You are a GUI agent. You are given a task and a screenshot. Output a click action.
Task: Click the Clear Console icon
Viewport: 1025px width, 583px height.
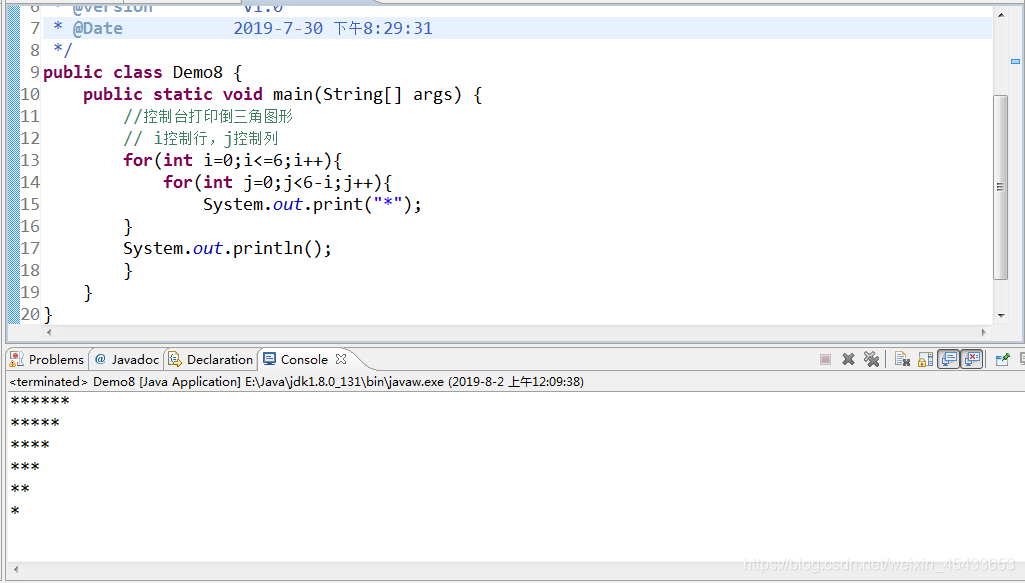[902, 359]
